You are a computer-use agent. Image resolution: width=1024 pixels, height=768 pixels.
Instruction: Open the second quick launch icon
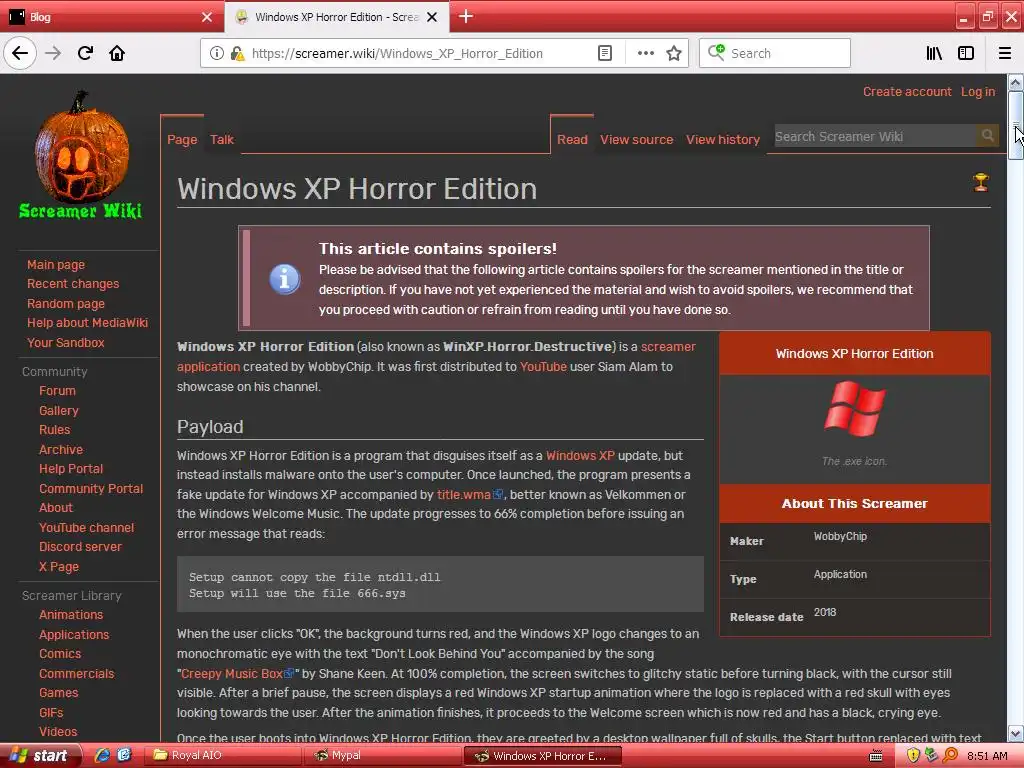(124, 756)
